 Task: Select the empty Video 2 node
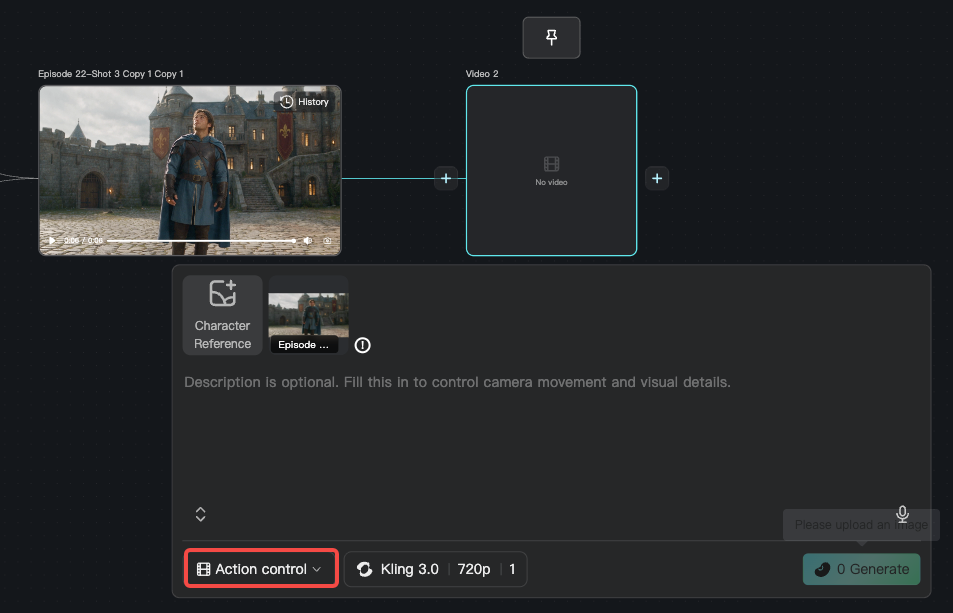(x=551, y=171)
